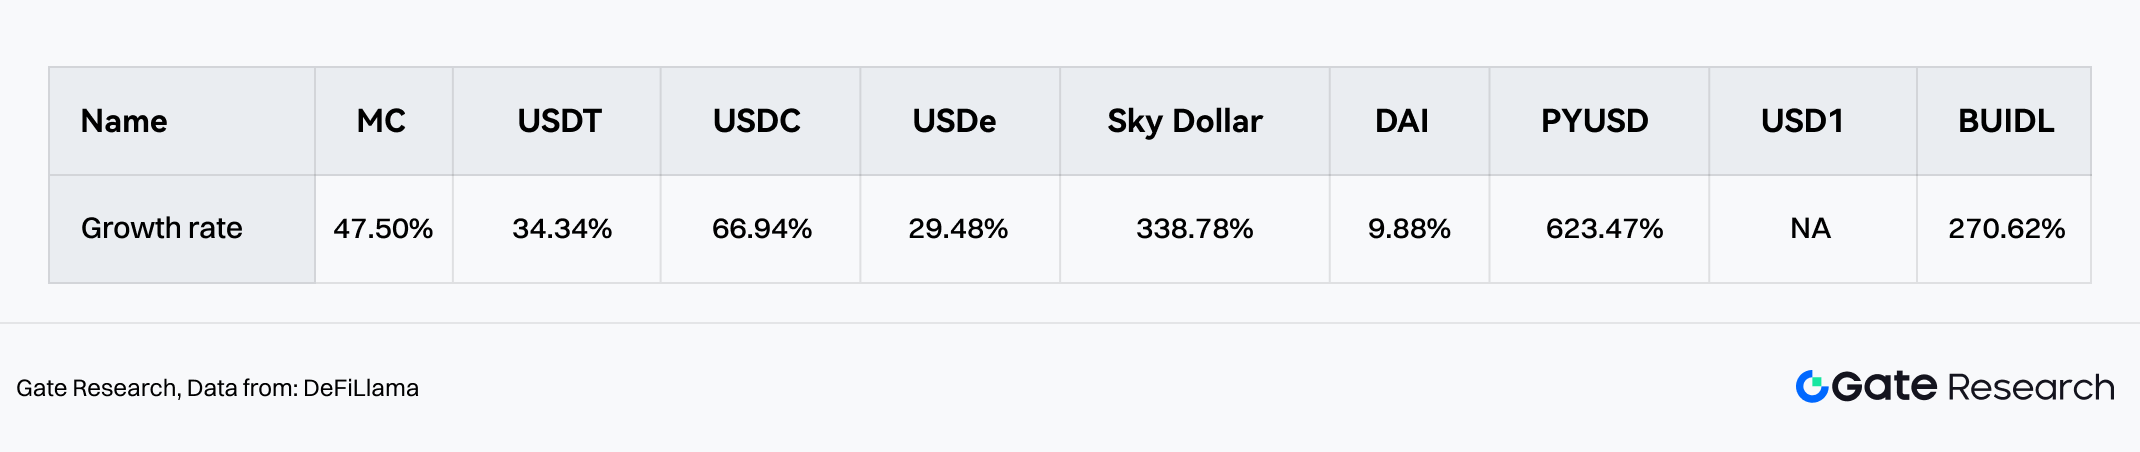The width and height of the screenshot is (2140, 452).
Task: Click the NA value under USD1
Action: pos(1810,229)
